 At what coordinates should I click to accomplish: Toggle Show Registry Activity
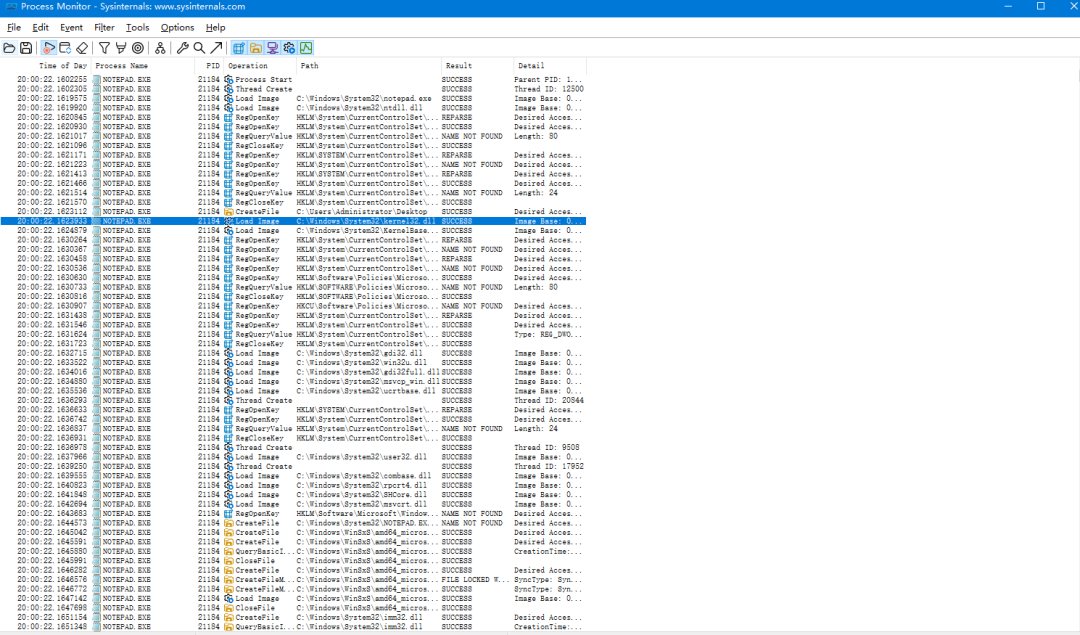238,48
